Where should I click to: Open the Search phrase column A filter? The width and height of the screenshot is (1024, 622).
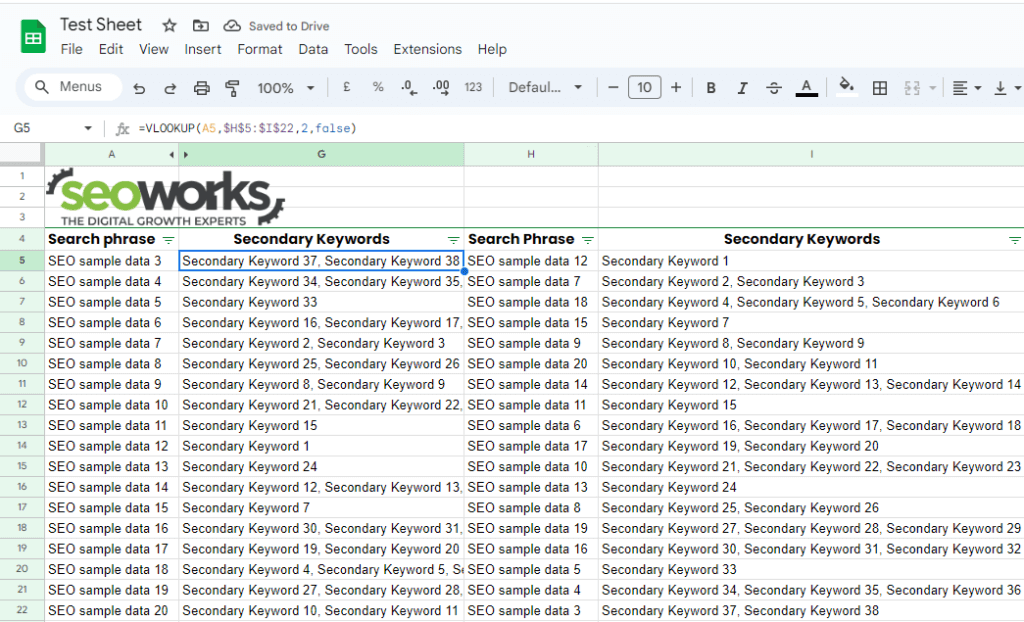pyautogui.click(x=168, y=240)
